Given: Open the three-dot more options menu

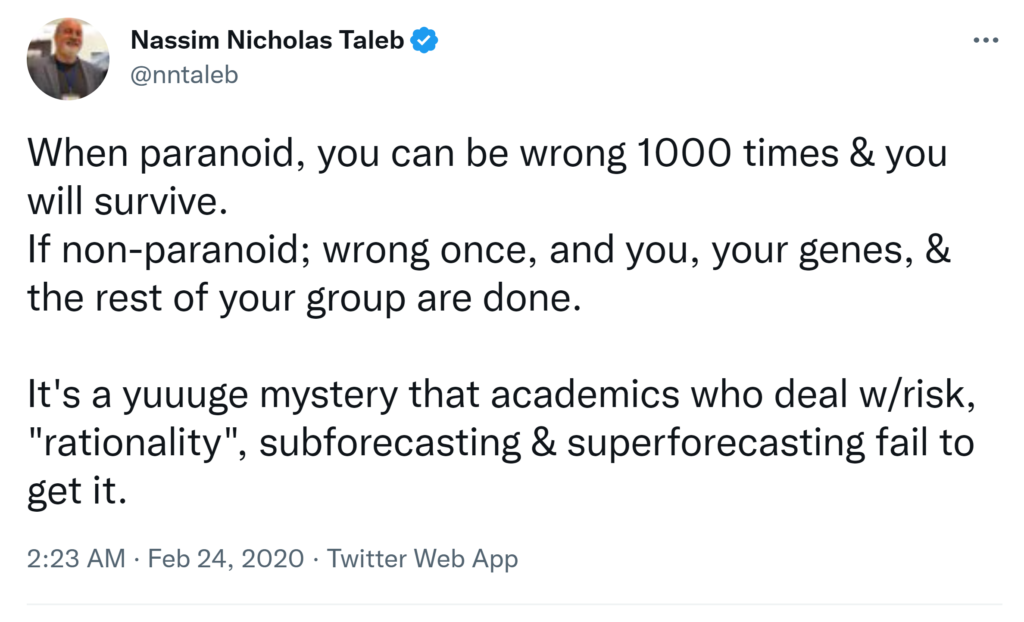Looking at the screenshot, I should coord(985,40).
